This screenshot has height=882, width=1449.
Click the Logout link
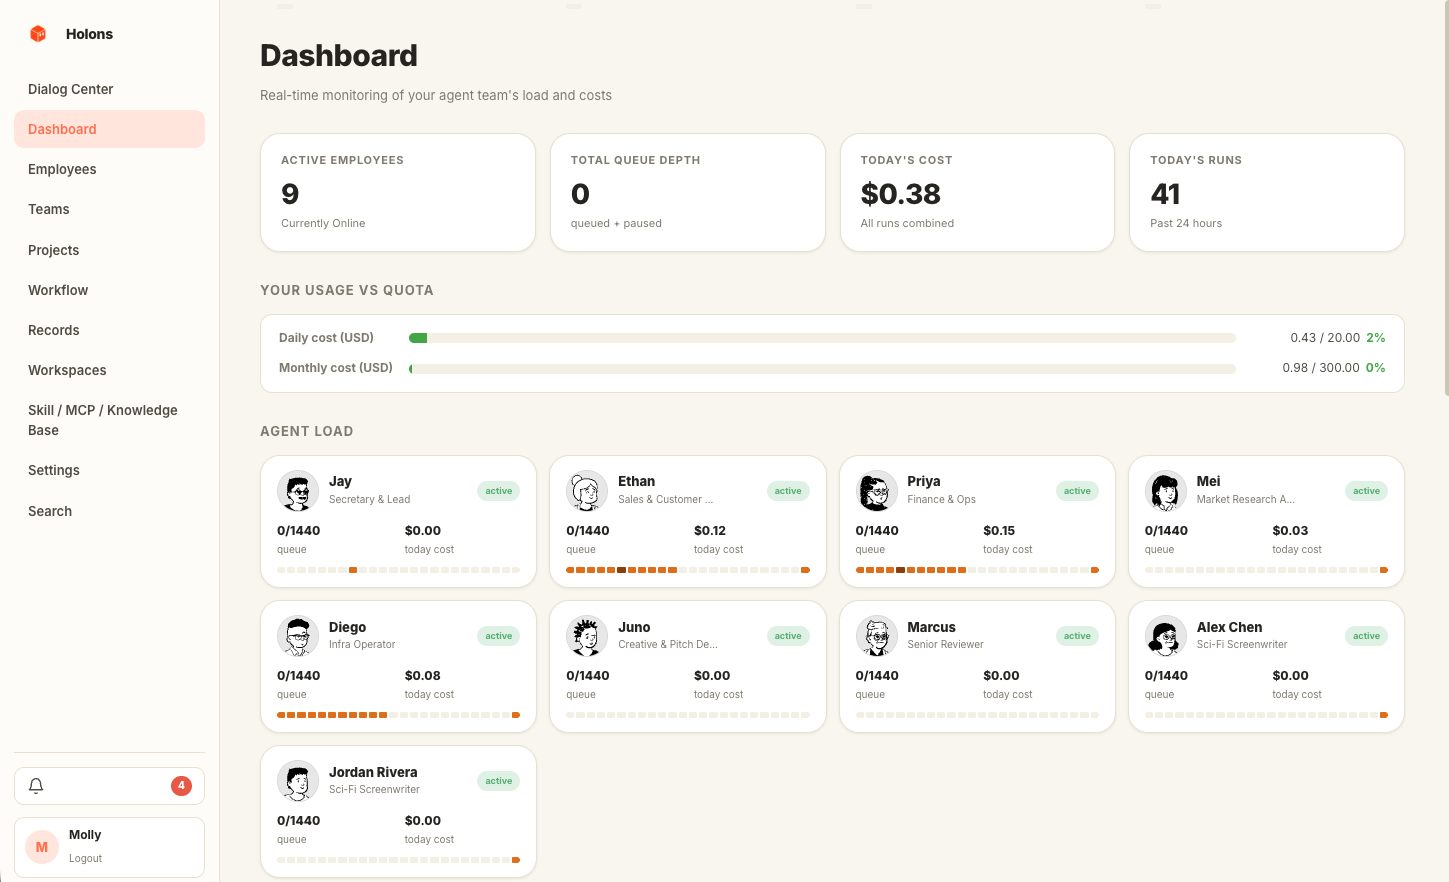tap(85, 858)
